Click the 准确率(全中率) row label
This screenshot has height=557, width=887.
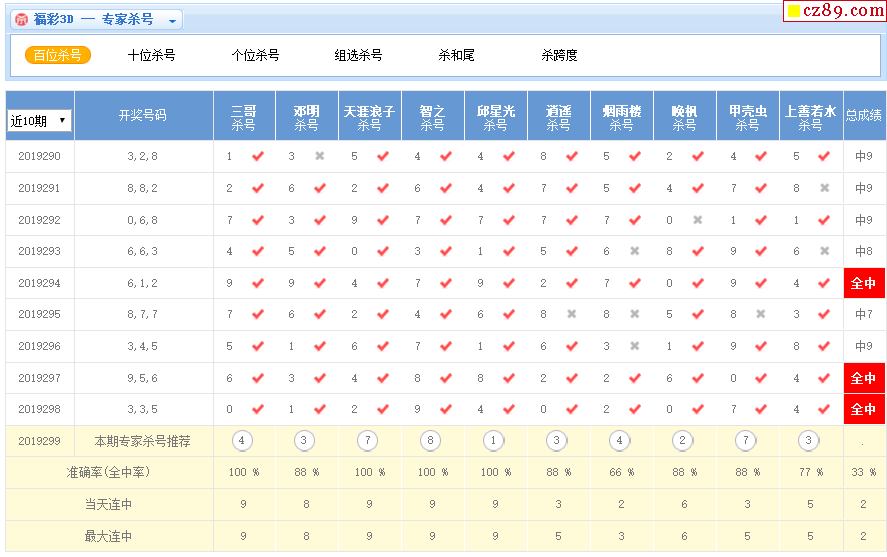point(109,472)
